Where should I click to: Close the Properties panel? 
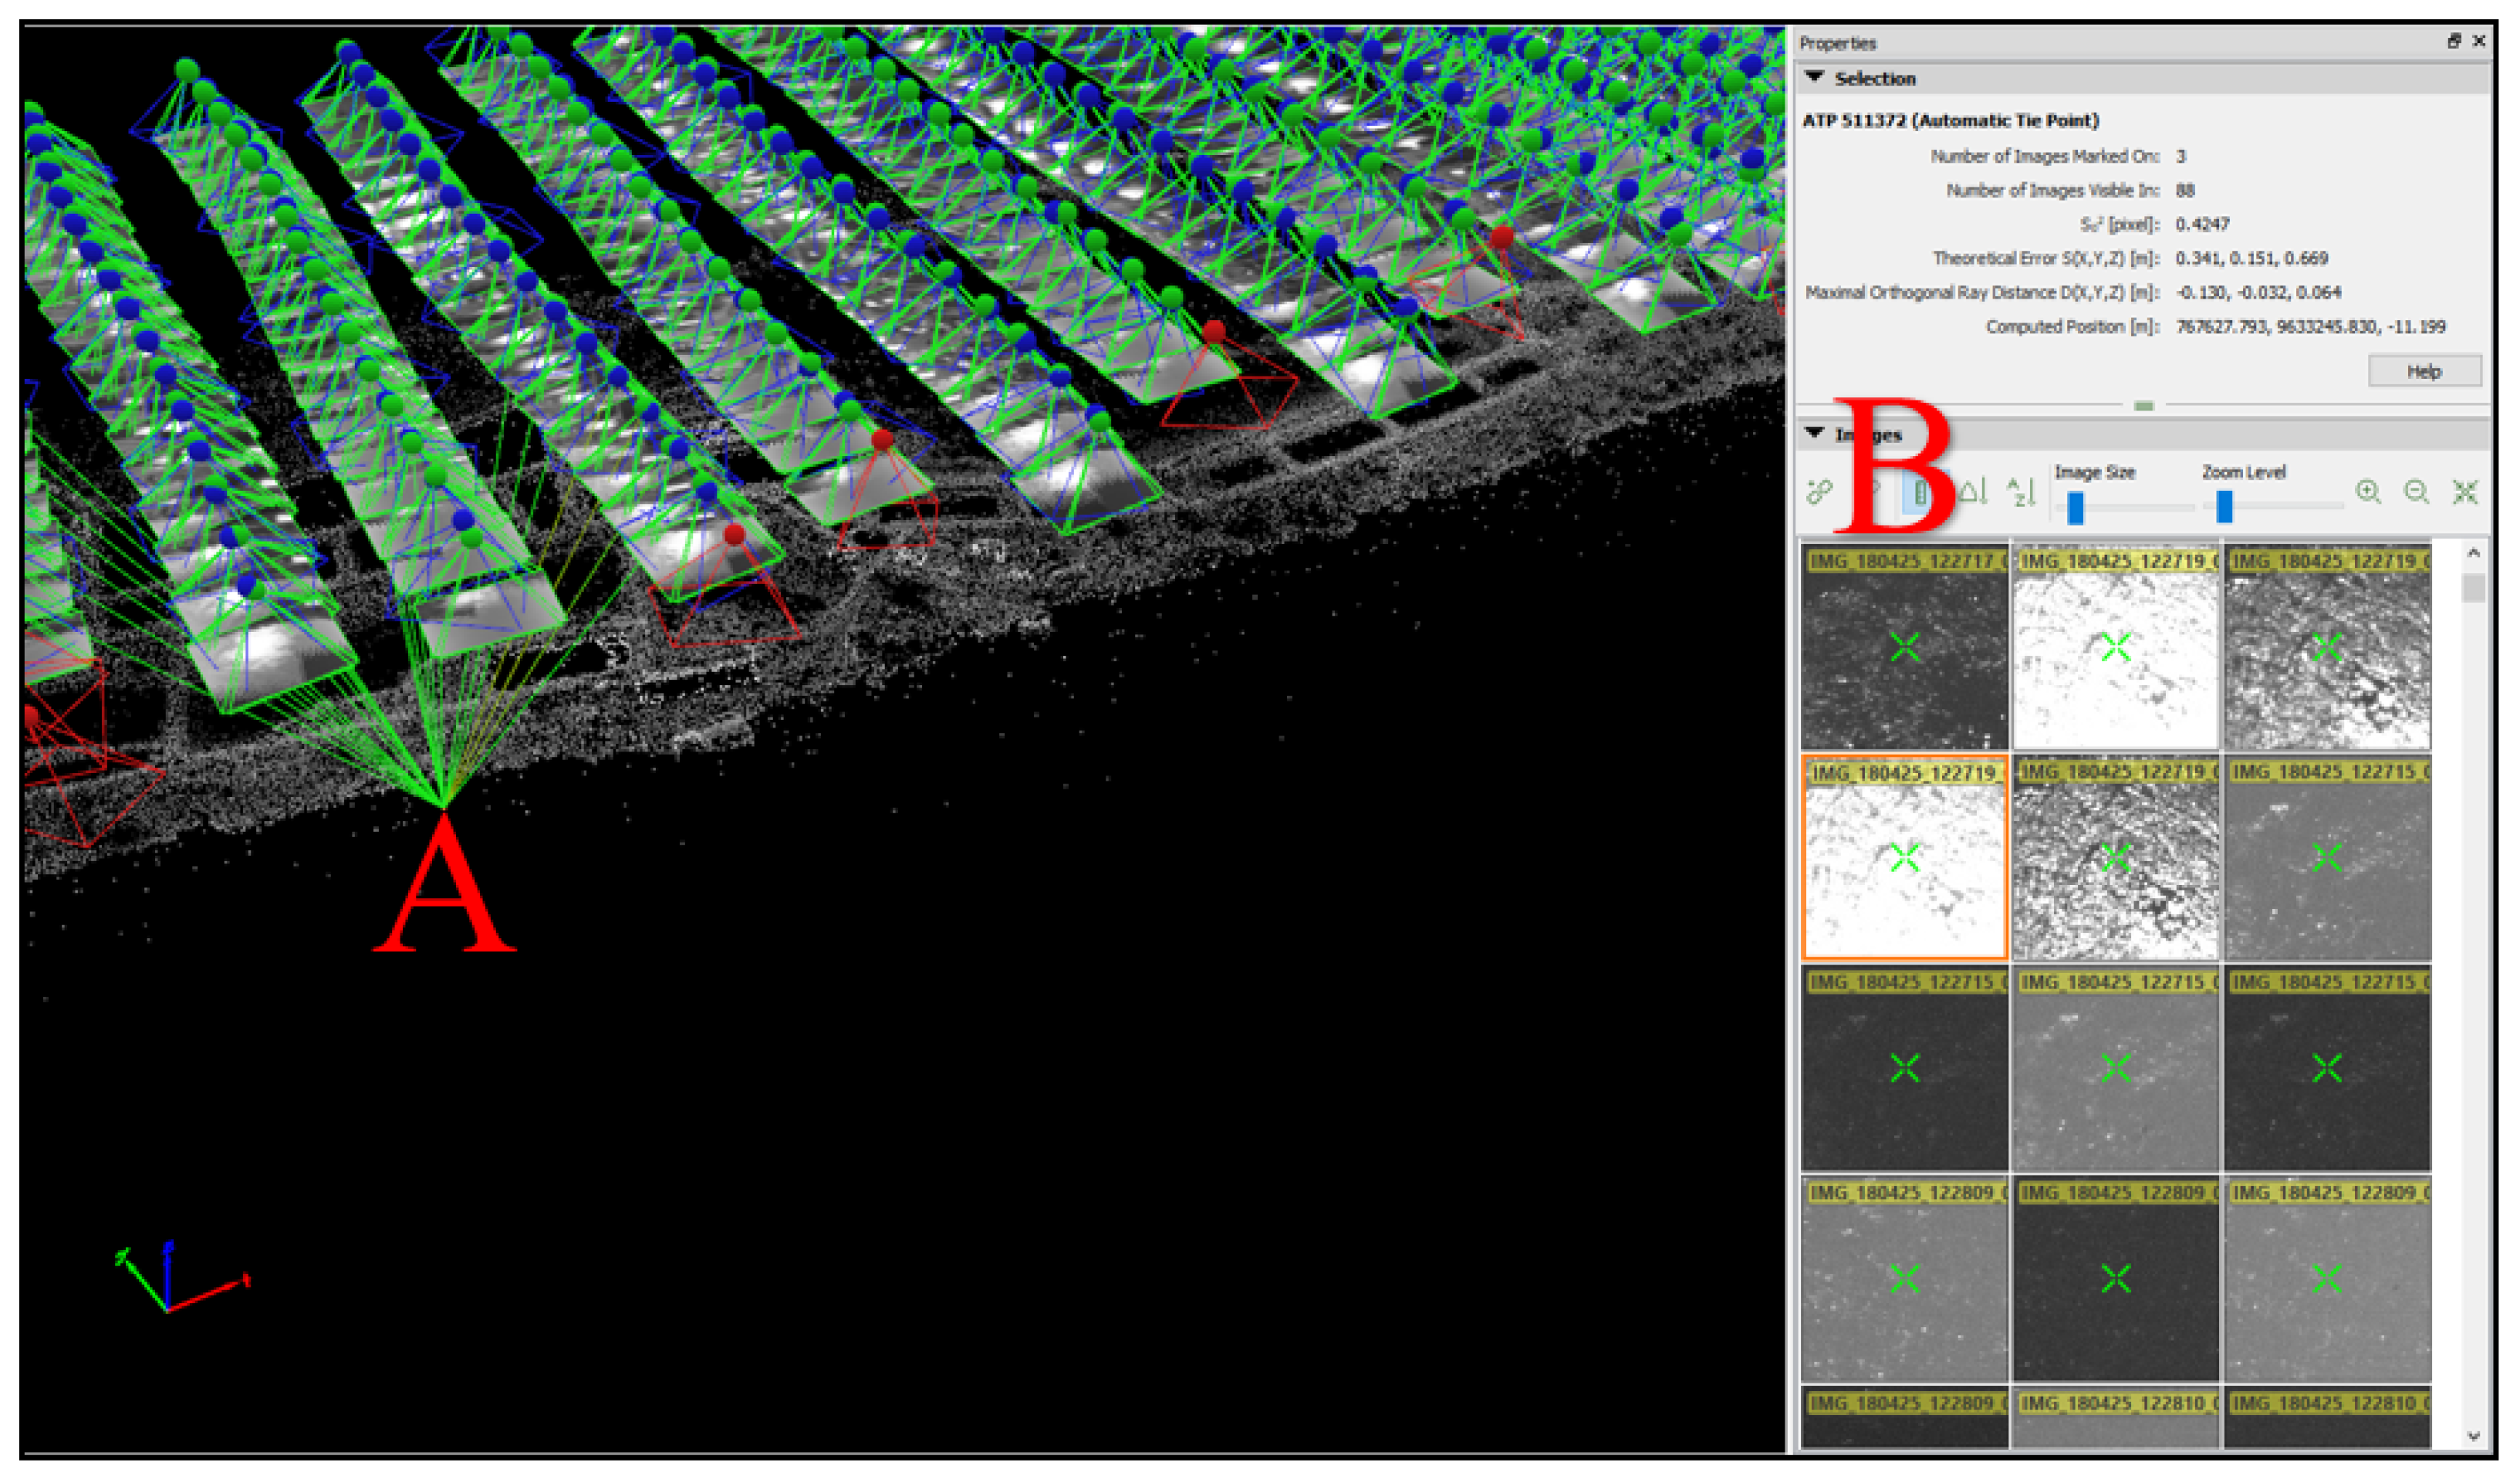(2479, 41)
